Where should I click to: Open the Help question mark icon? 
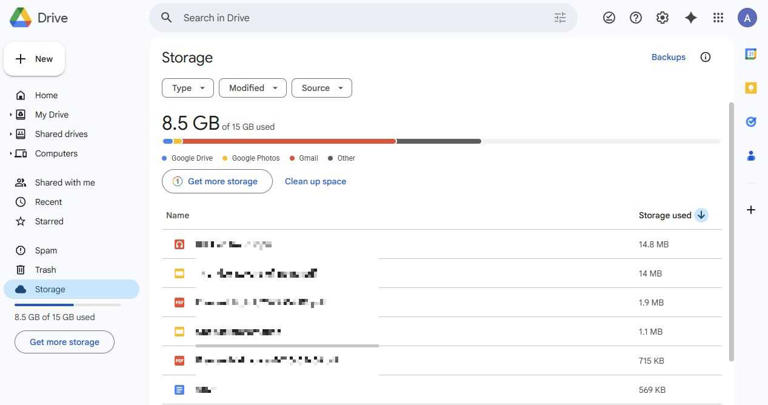pyautogui.click(x=636, y=18)
